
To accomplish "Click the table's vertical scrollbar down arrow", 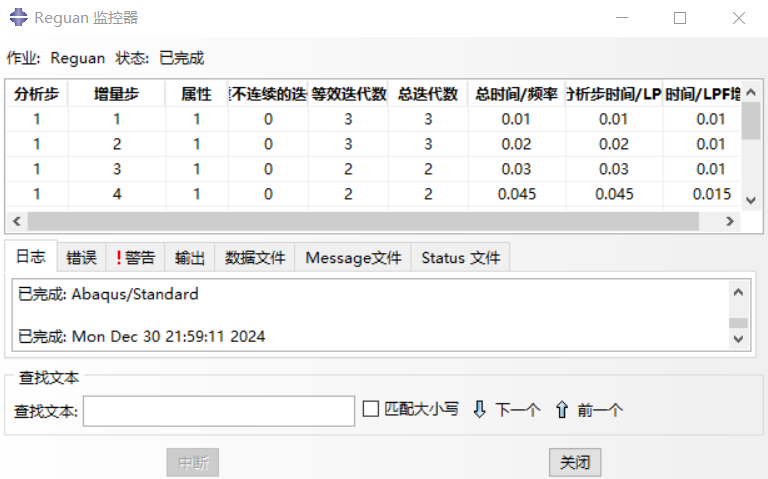I will click(751, 200).
